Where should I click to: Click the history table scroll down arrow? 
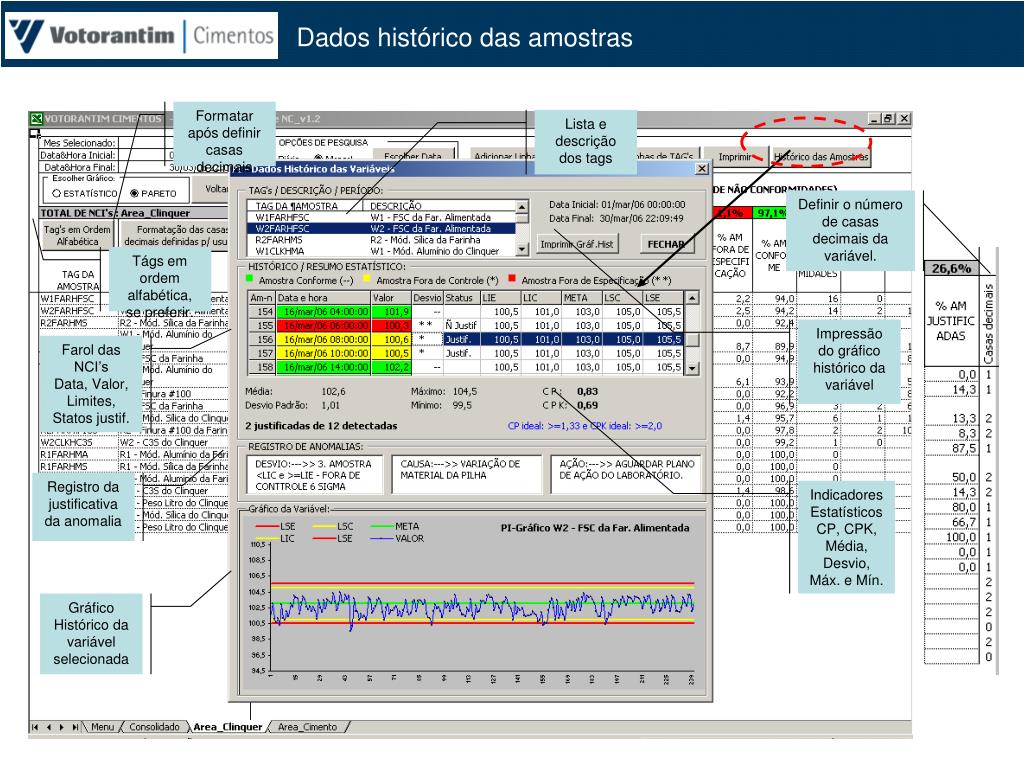[692, 368]
